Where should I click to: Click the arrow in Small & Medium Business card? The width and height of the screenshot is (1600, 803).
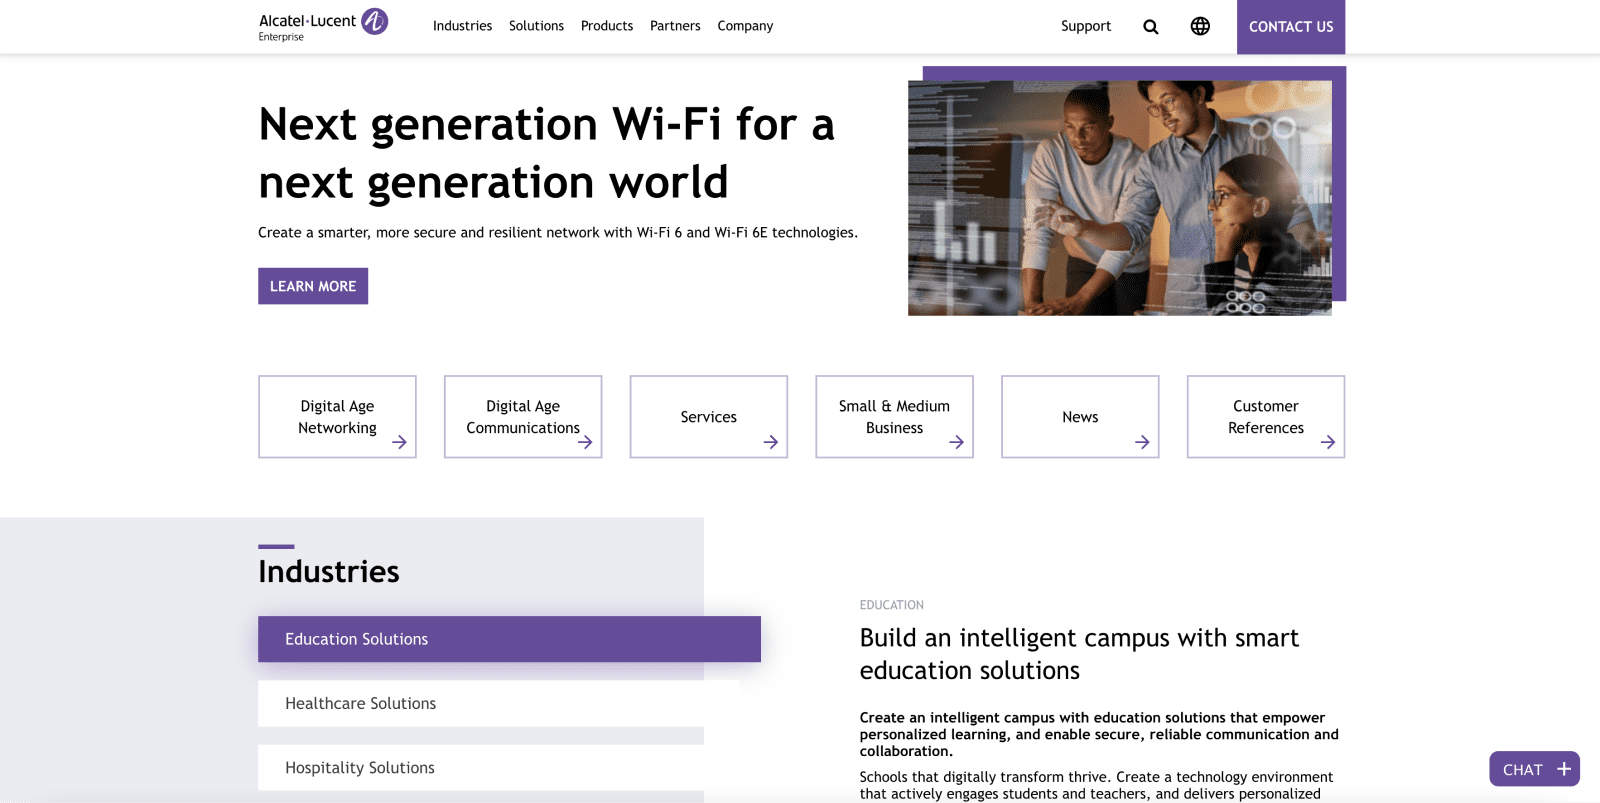point(956,442)
